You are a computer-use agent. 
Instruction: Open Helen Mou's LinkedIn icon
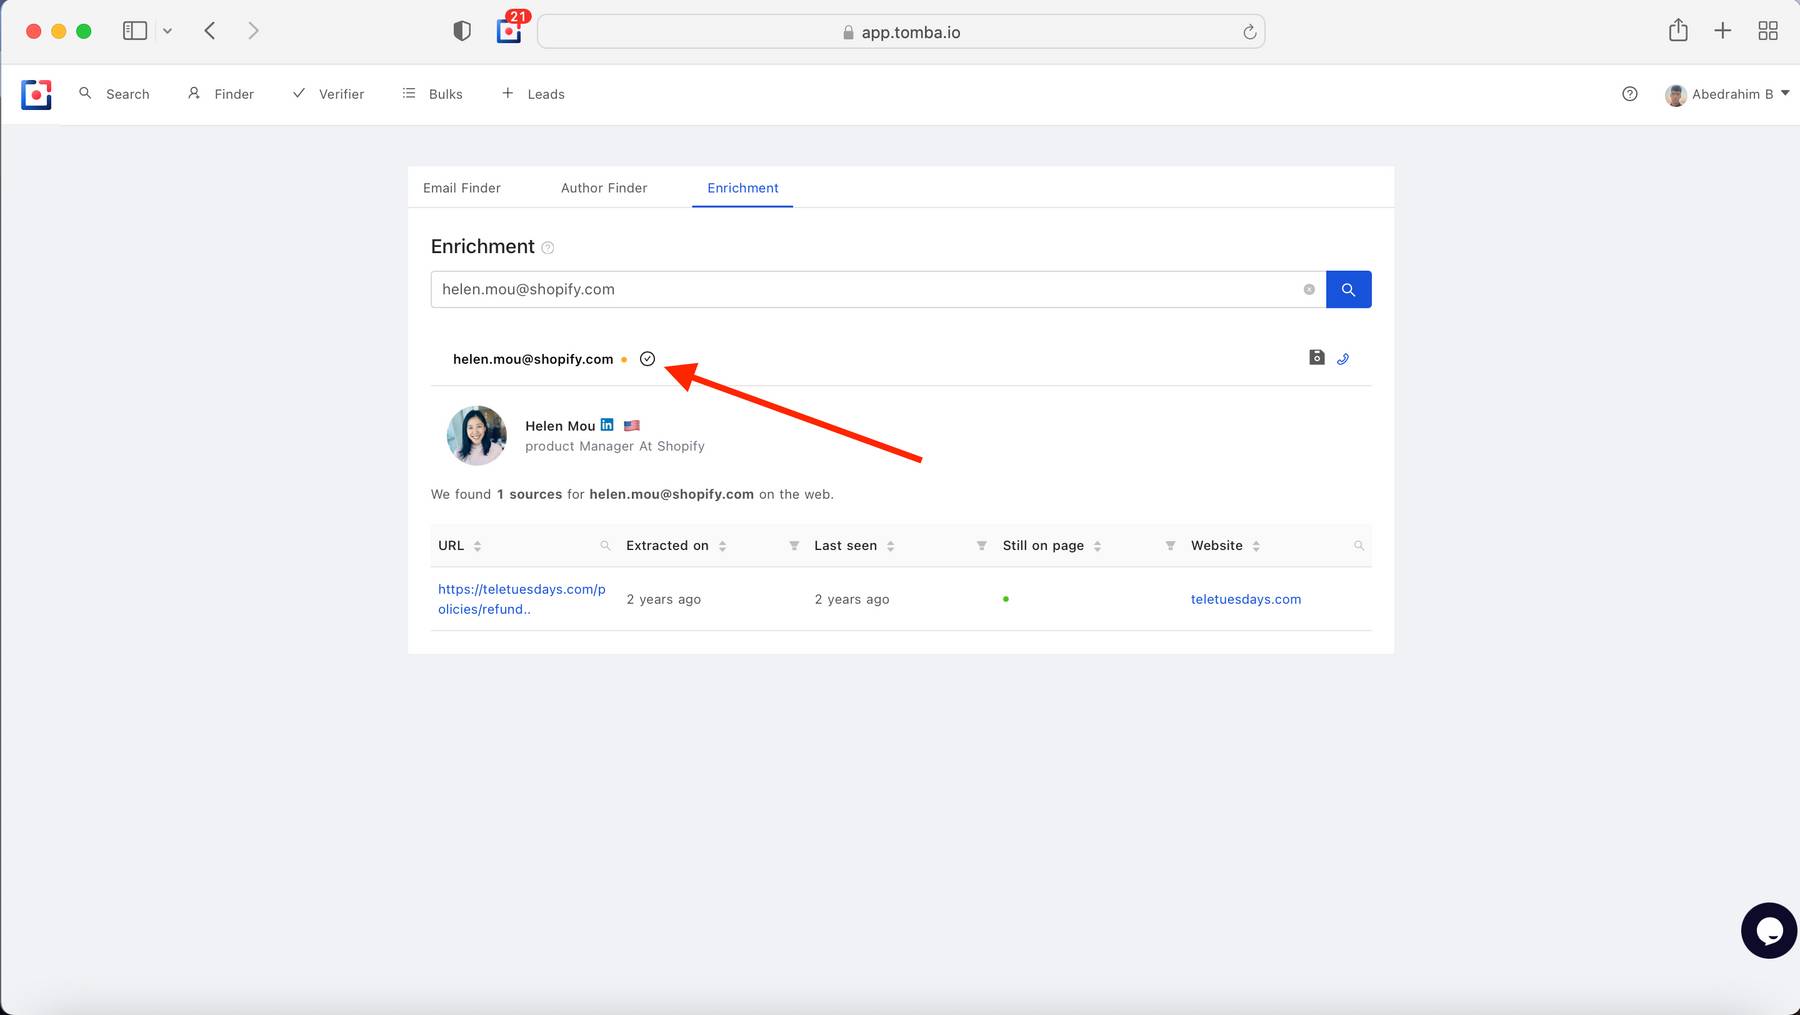tap(607, 425)
